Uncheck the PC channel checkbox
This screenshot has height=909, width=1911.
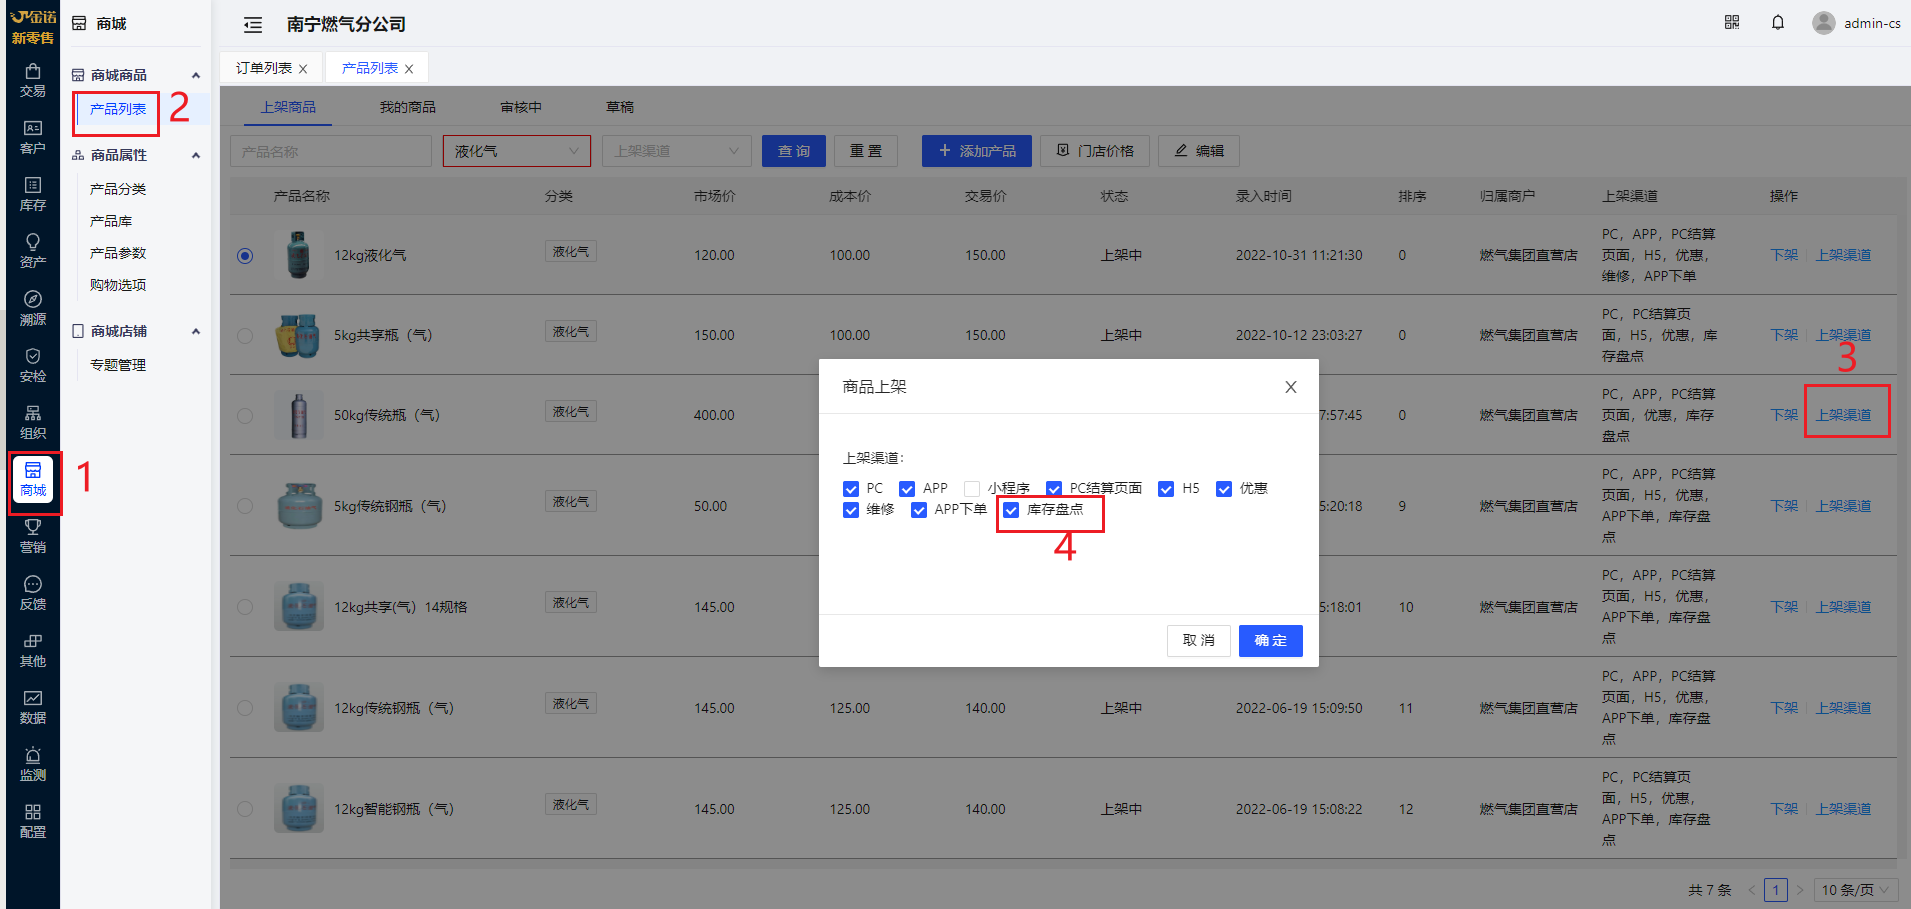[851, 489]
